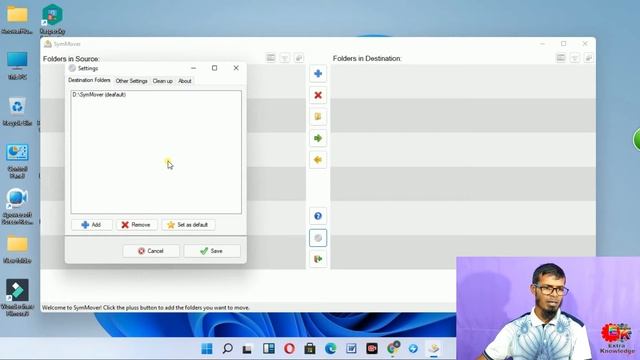Image resolution: width=640 pixels, height=360 pixels.
Task: Open the green hexagon desktop shortcut
Action: coord(52,19)
